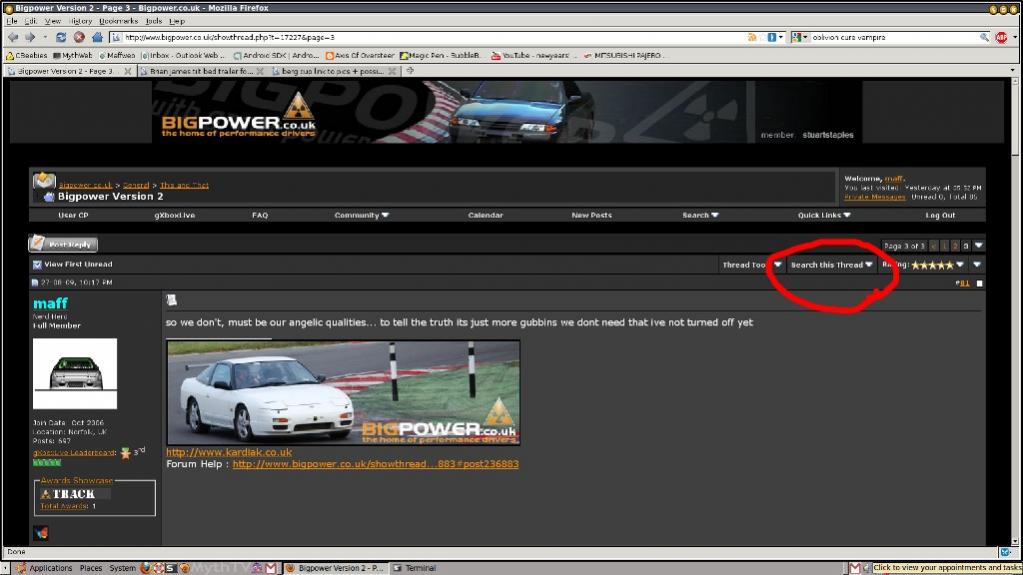The width and height of the screenshot is (1023, 575).
Task: Click the Log Out link
Action: [x=939, y=215]
